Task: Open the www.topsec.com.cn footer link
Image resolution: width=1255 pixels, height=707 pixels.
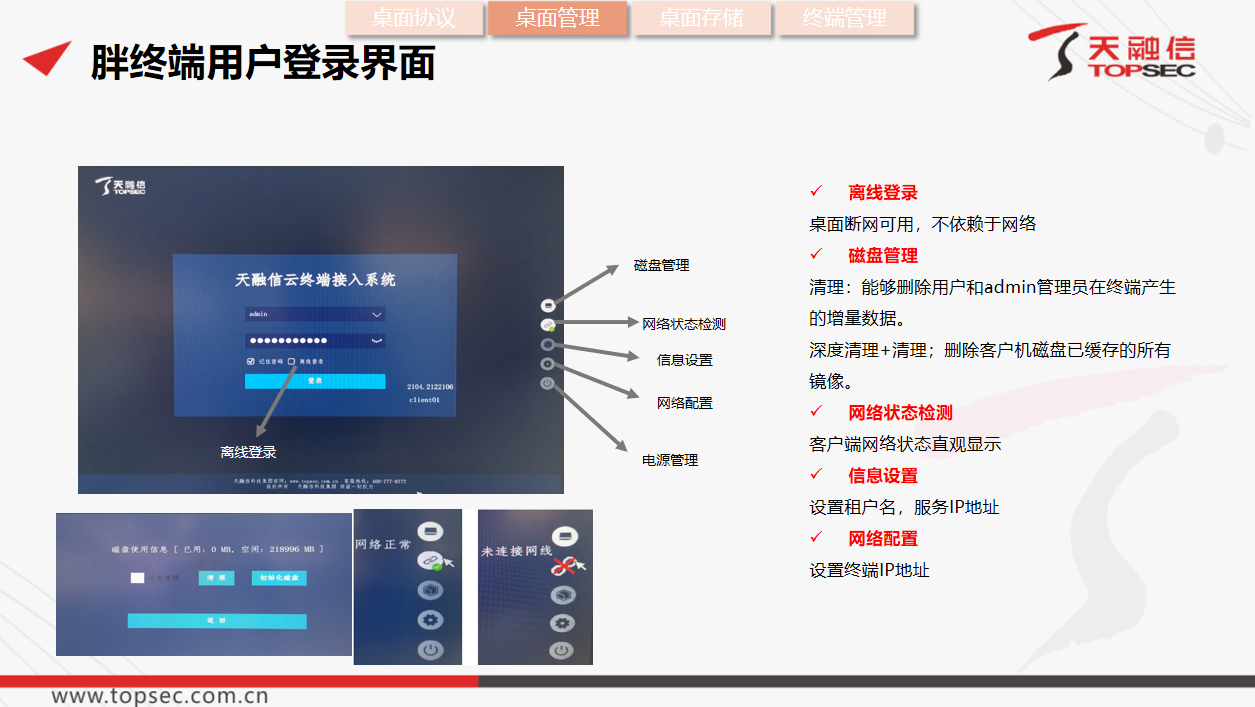Action: point(160,696)
